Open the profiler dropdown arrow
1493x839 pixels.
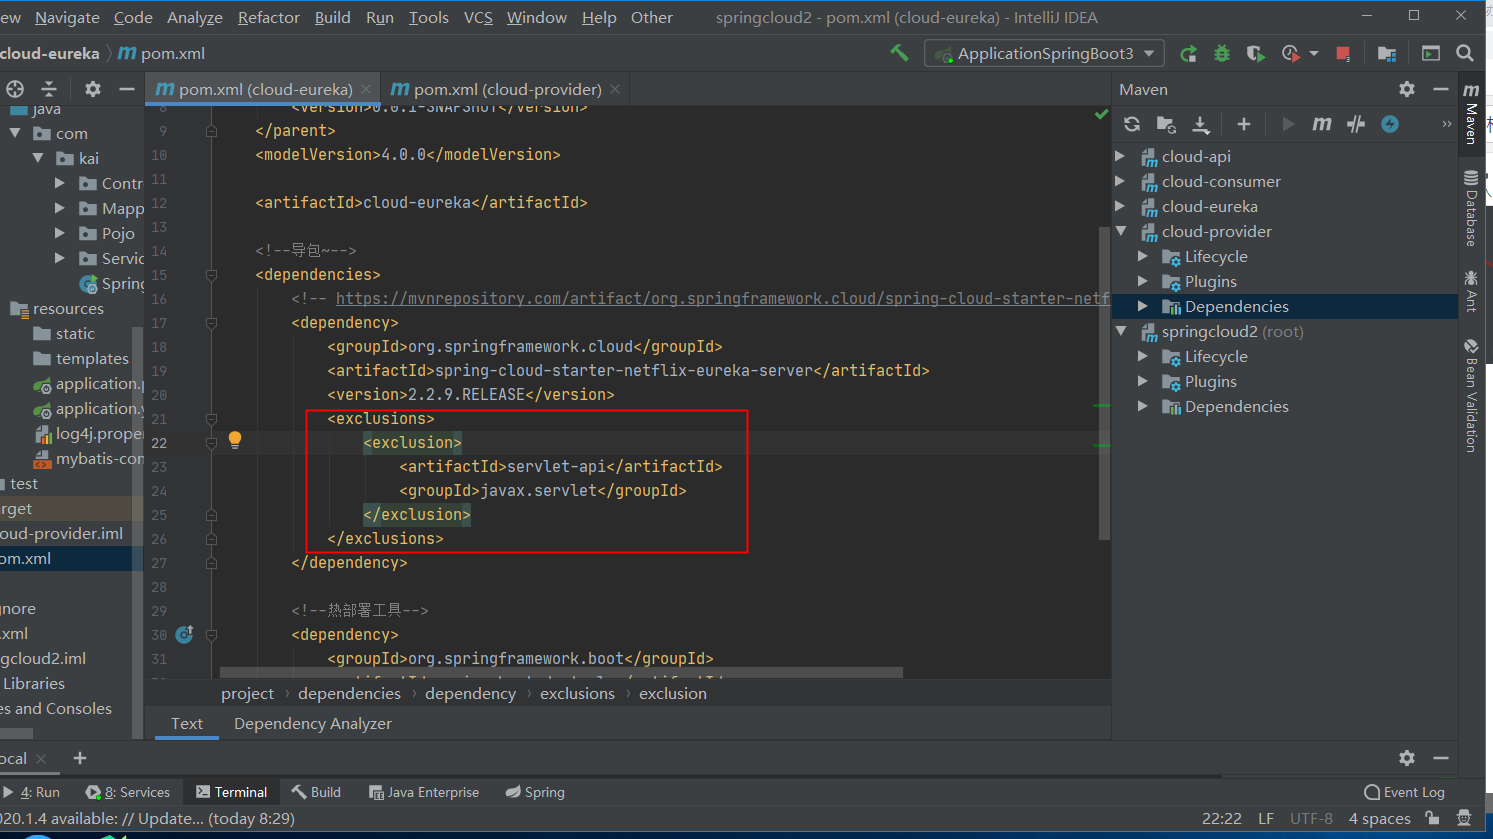1314,54
